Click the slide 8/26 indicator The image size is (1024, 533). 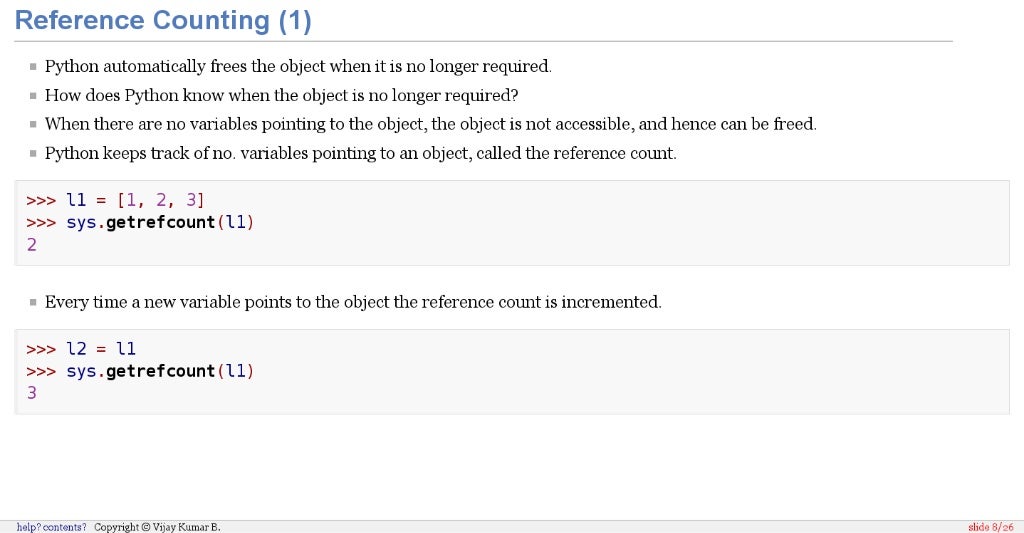991,527
